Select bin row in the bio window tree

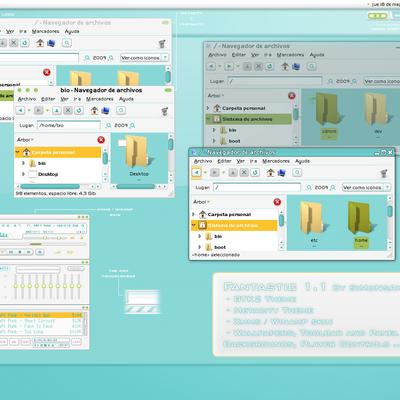58,163
